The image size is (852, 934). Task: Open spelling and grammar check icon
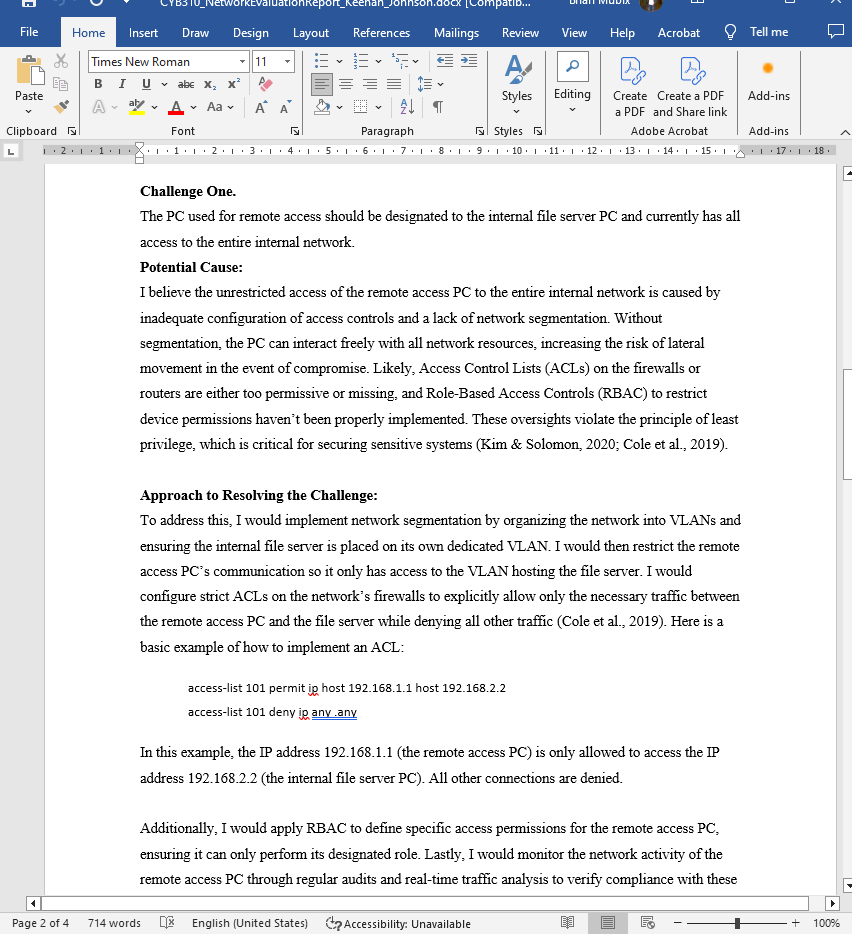coord(167,923)
